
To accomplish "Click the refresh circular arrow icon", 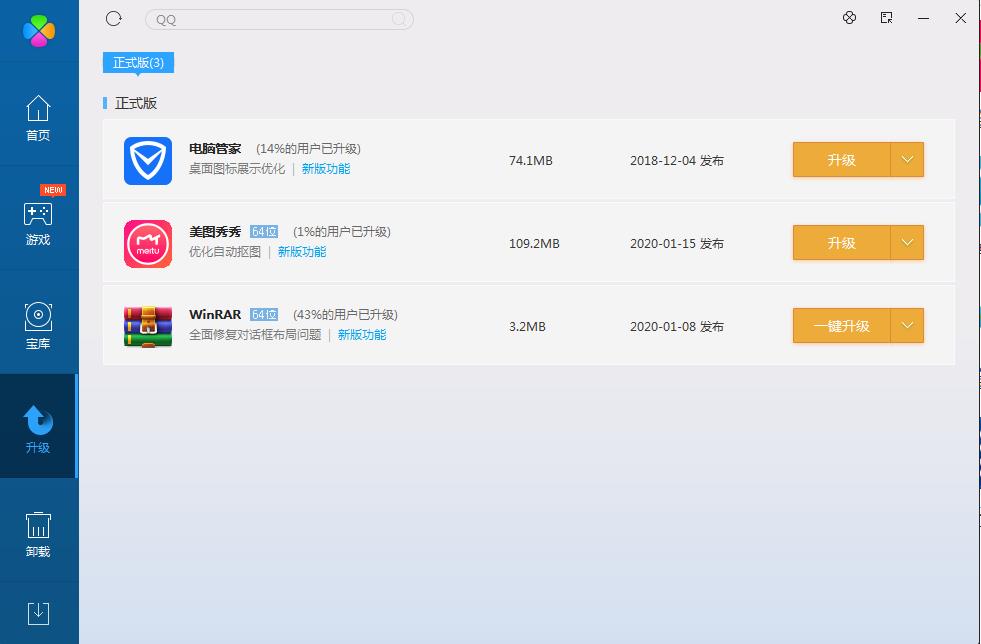I will (x=113, y=19).
